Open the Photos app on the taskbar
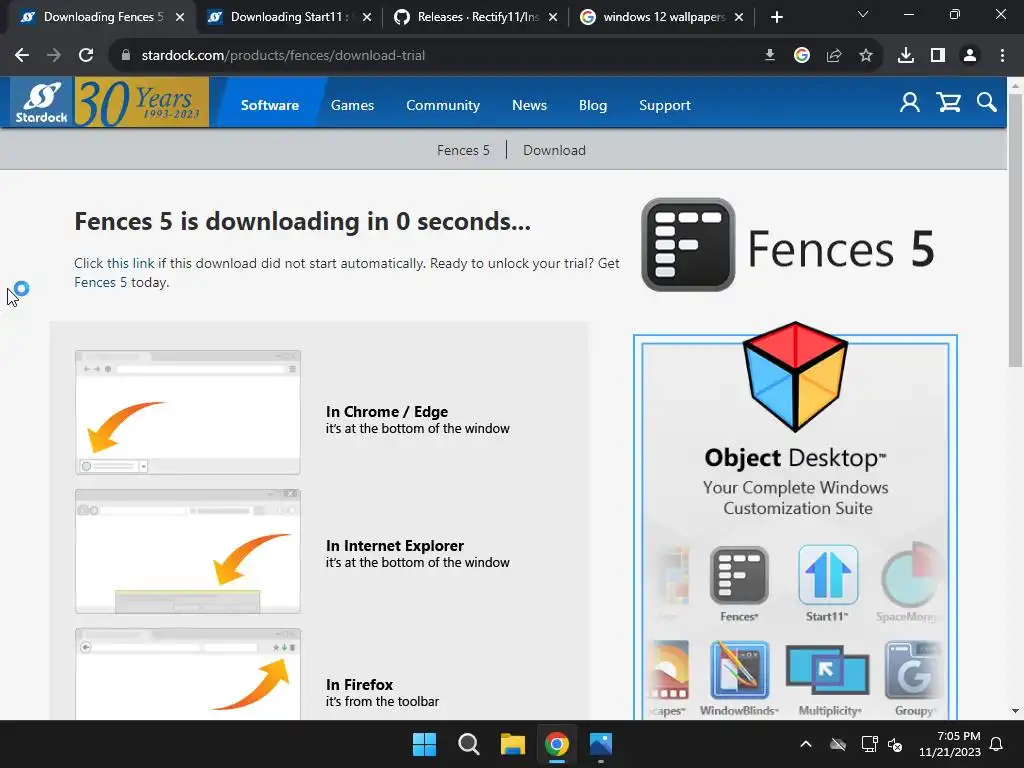This screenshot has width=1024, height=768. tap(601, 744)
